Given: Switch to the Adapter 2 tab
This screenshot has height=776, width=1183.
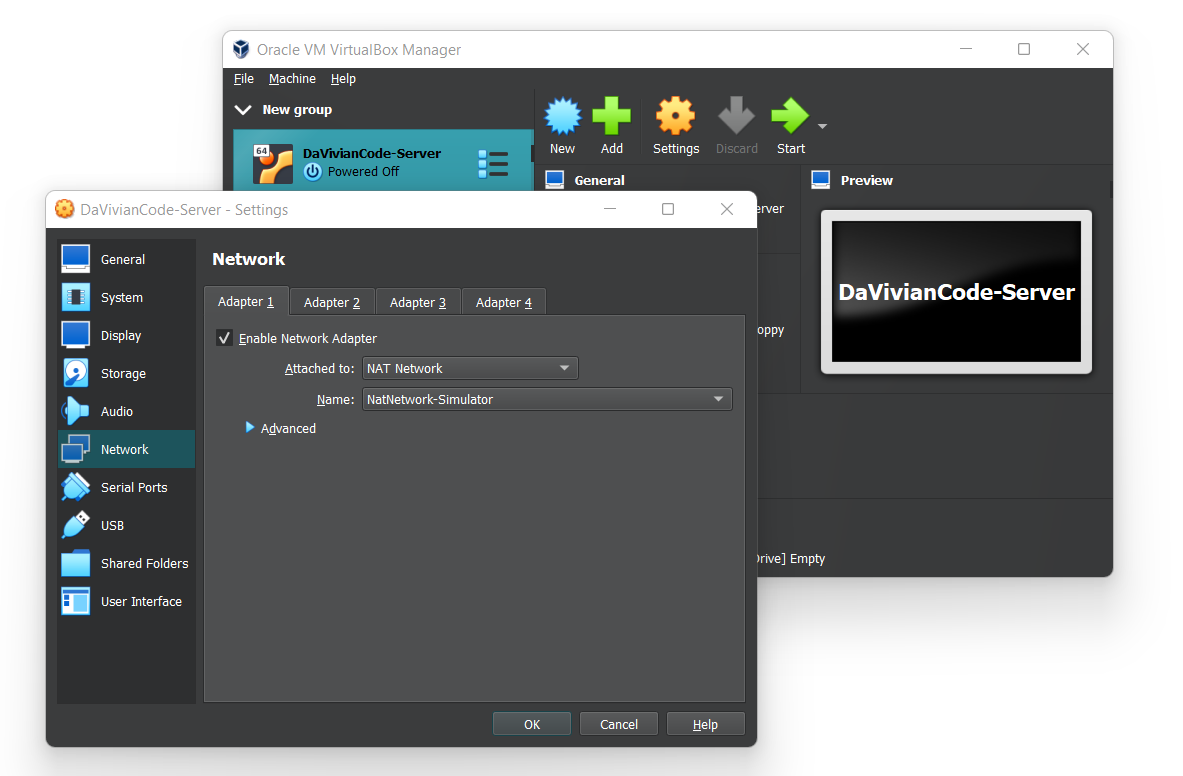Looking at the screenshot, I should 332,302.
